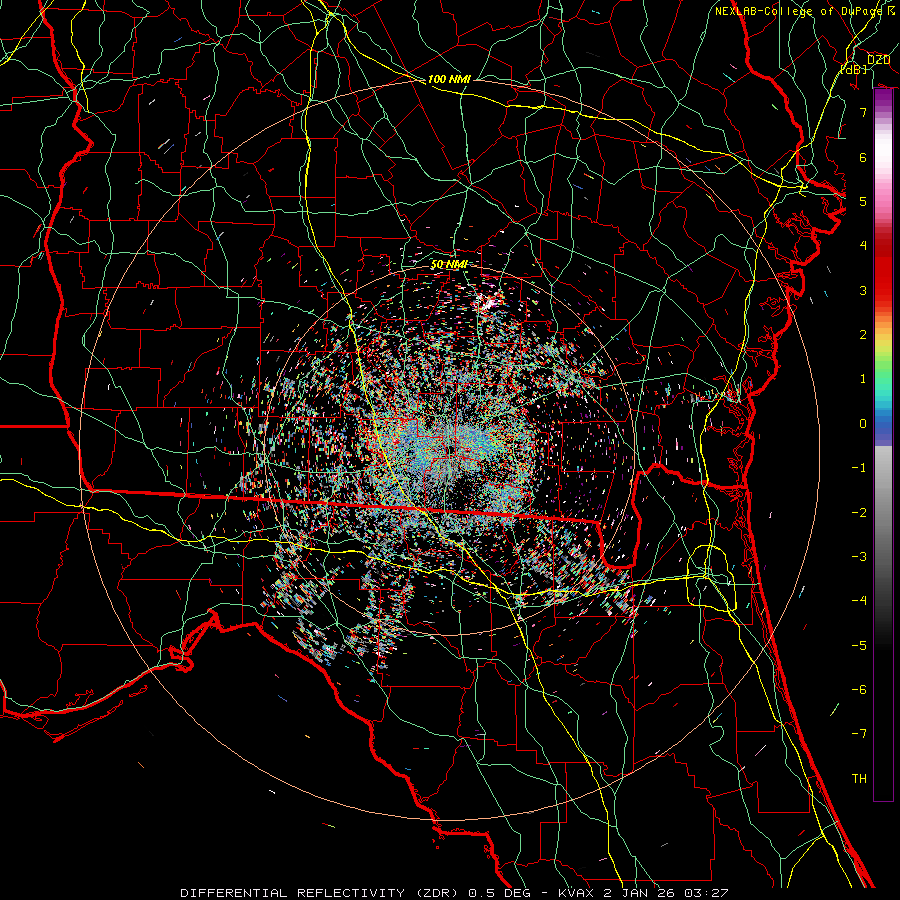Click the -7 value on the scale
Image resolution: width=900 pixels, height=900 pixels.
tap(859, 734)
